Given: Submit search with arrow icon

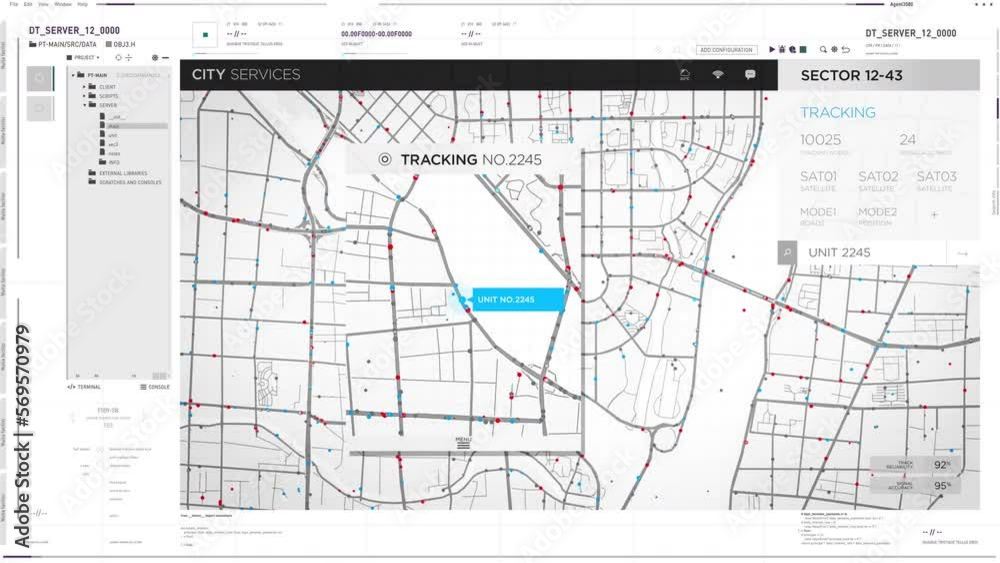Looking at the screenshot, I should tap(962, 253).
